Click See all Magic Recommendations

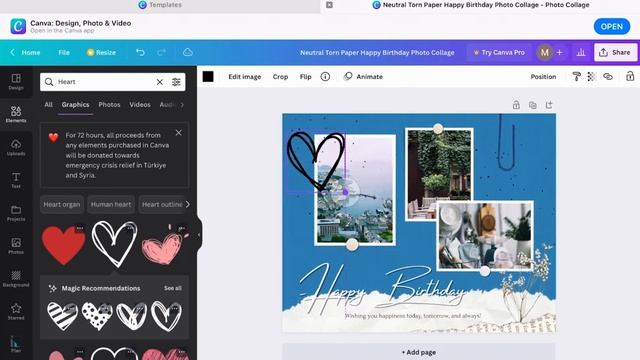[x=173, y=288]
